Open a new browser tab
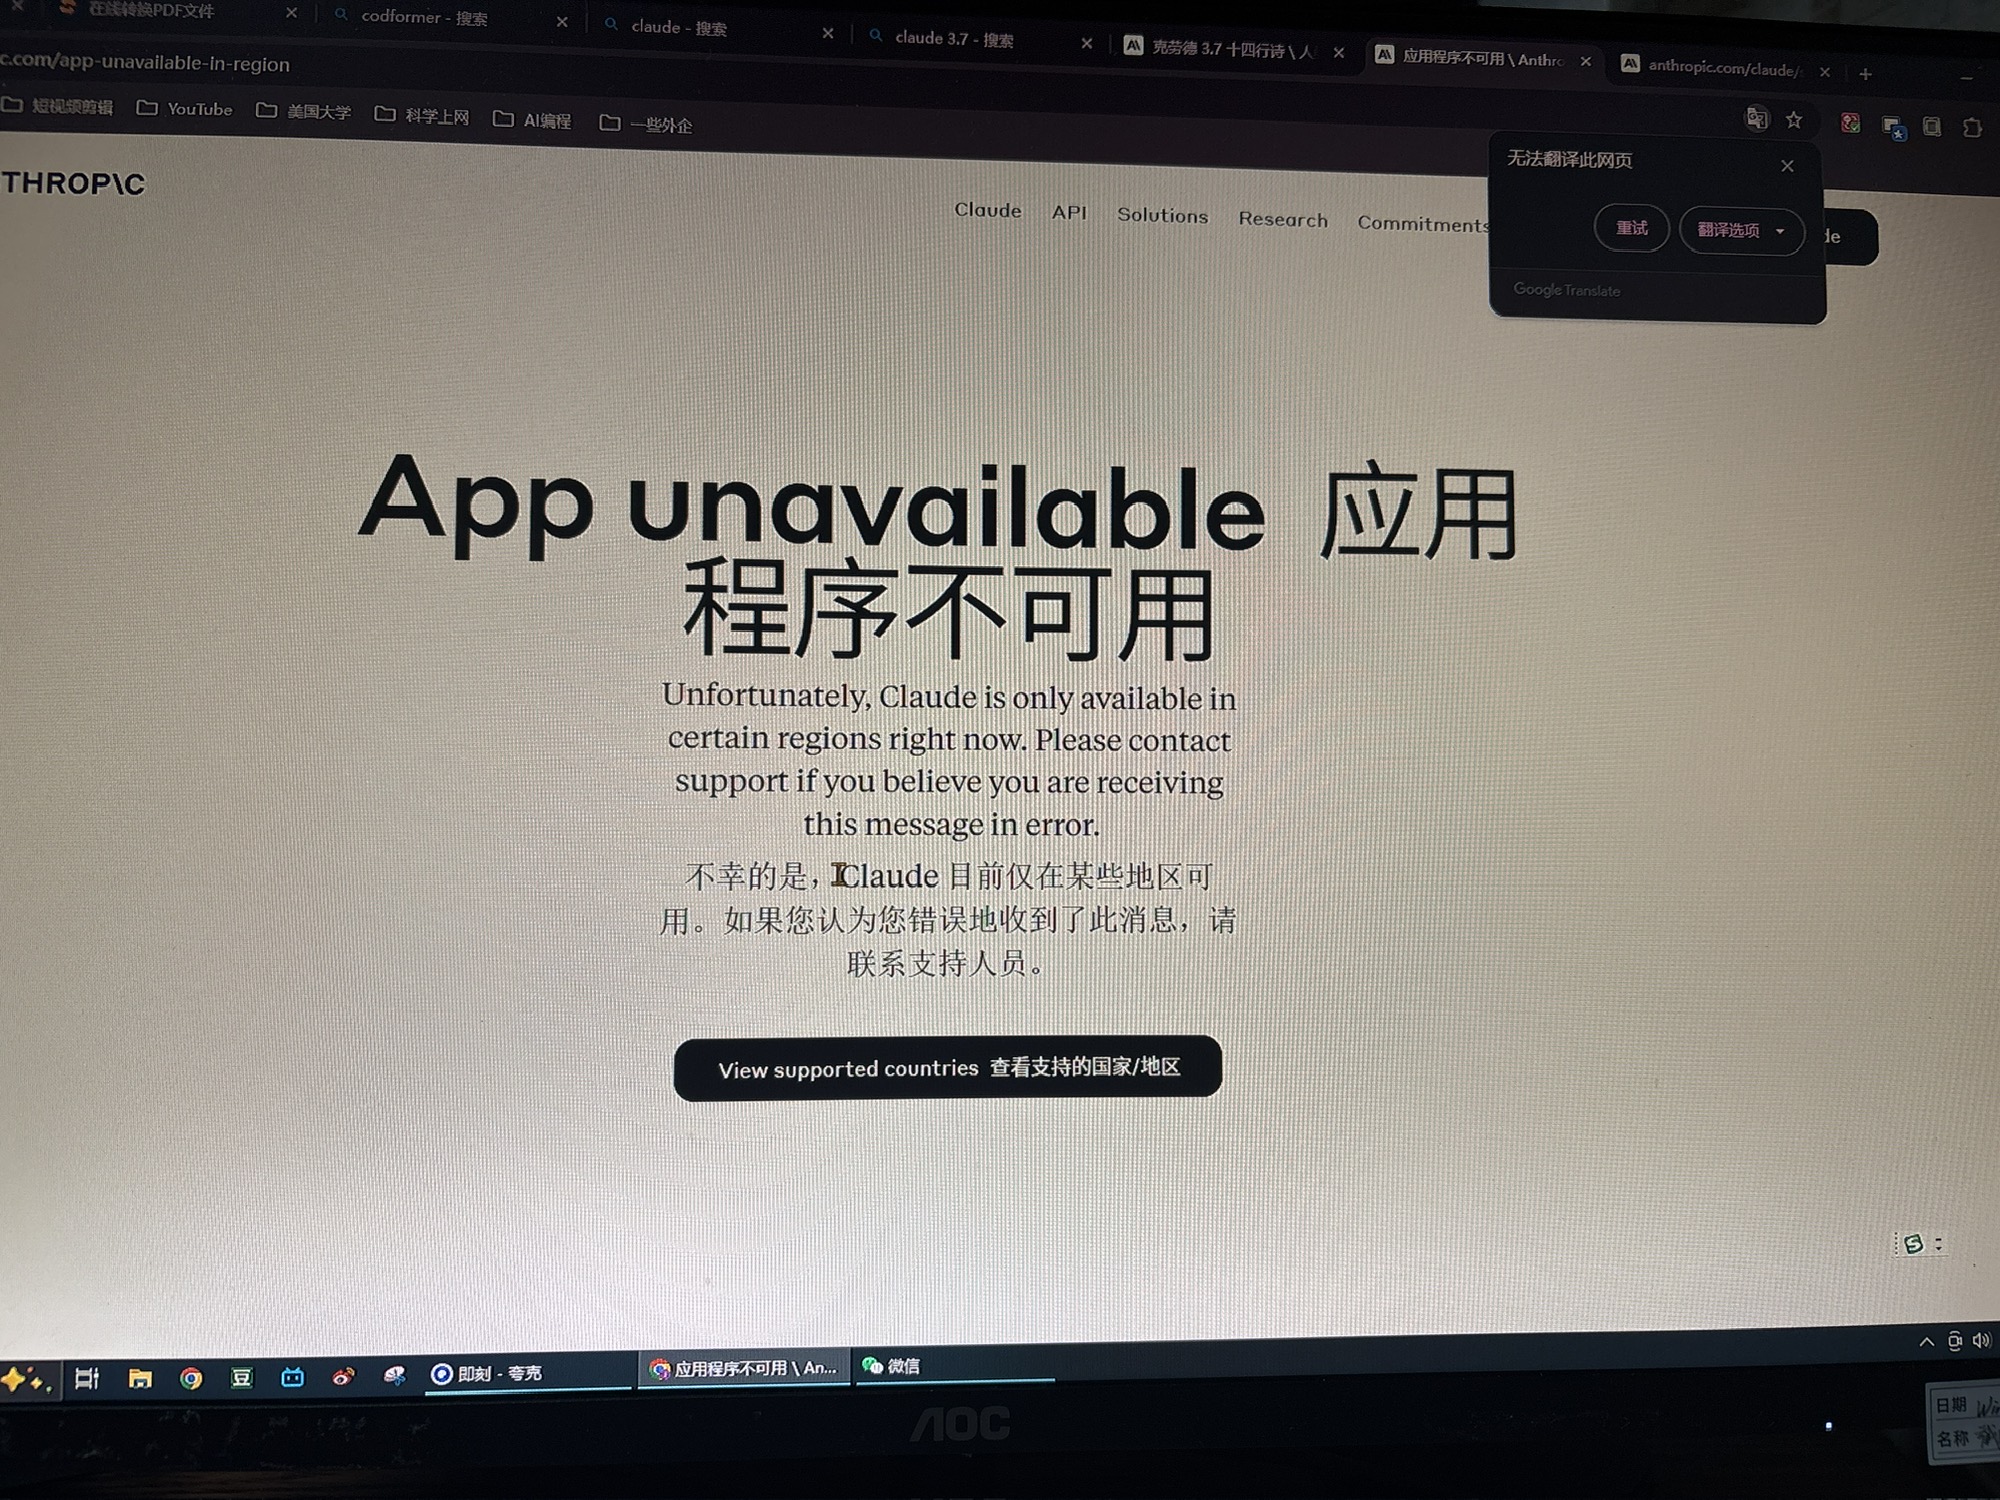The height and width of the screenshot is (1500, 2000). point(1865,74)
